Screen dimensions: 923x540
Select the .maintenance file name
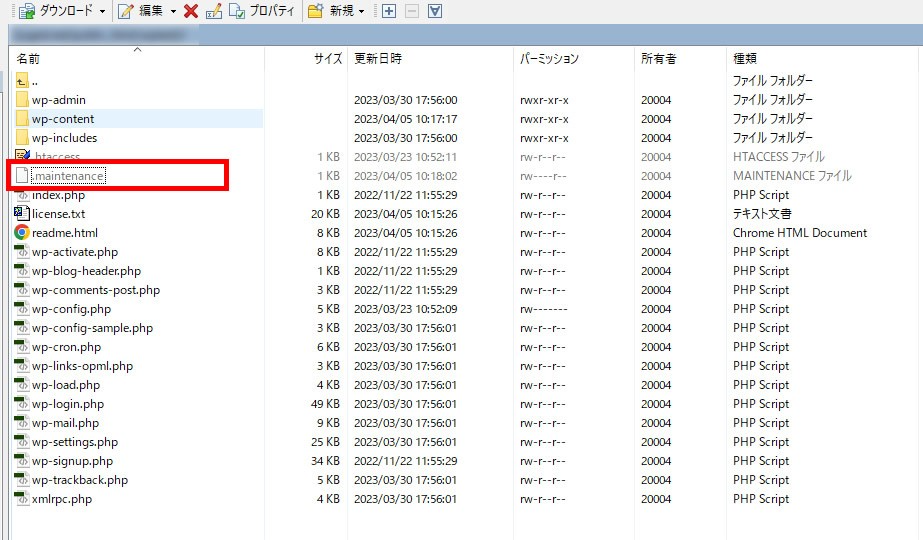click(68, 175)
